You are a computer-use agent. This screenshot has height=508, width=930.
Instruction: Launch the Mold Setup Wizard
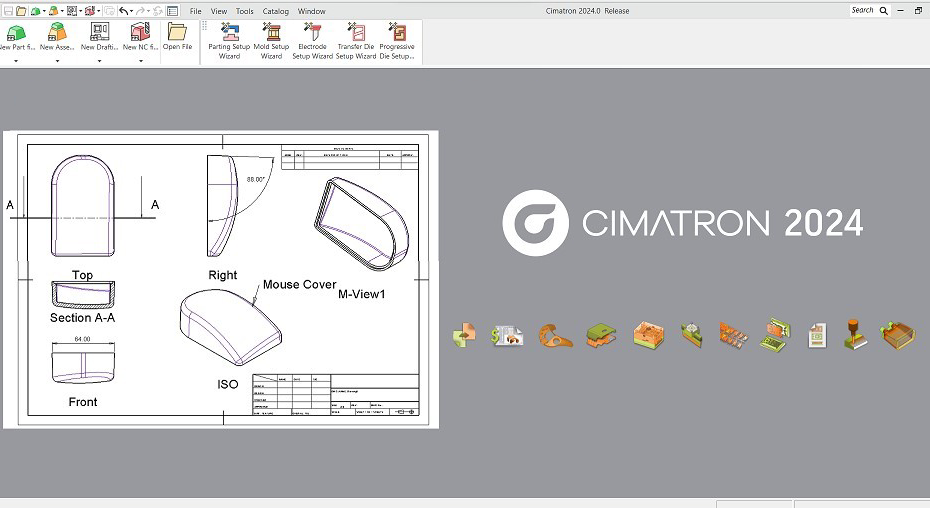[x=271, y=40]
